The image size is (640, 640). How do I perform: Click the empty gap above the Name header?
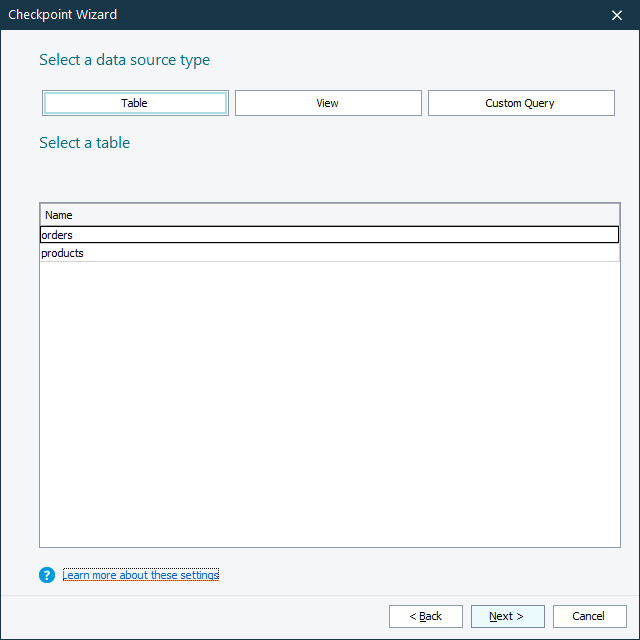coord(330,180)
